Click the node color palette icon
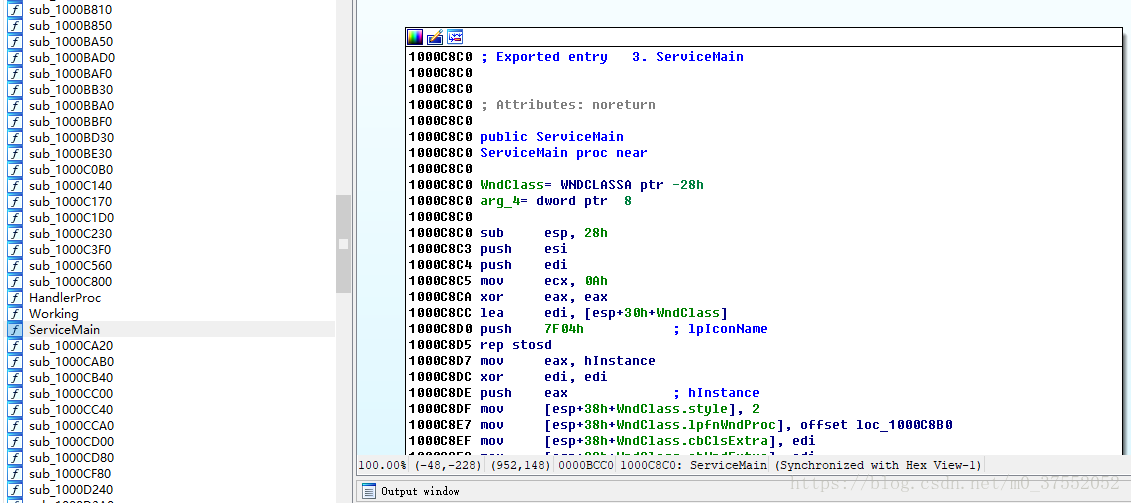The width and height of the screenshot is (1131, 503). tap(415, 37)
